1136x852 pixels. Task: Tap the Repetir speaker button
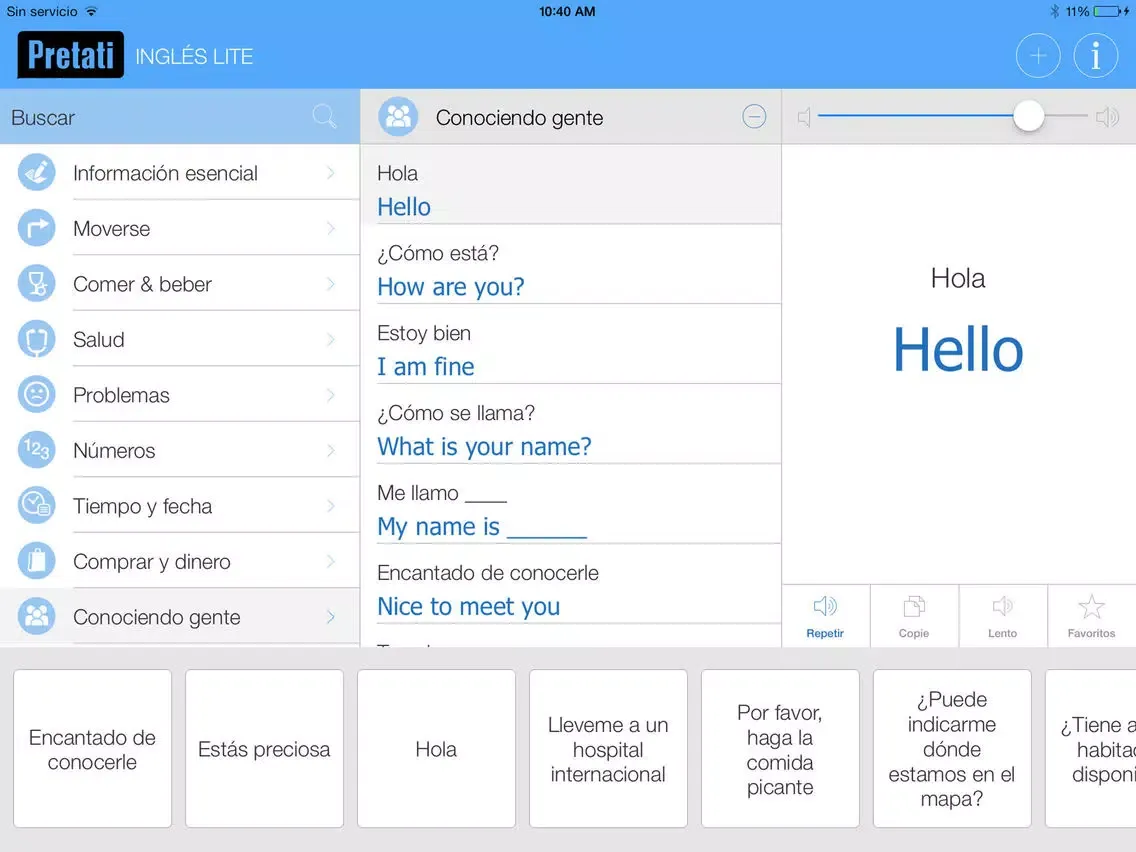click(x=825, y=616)
